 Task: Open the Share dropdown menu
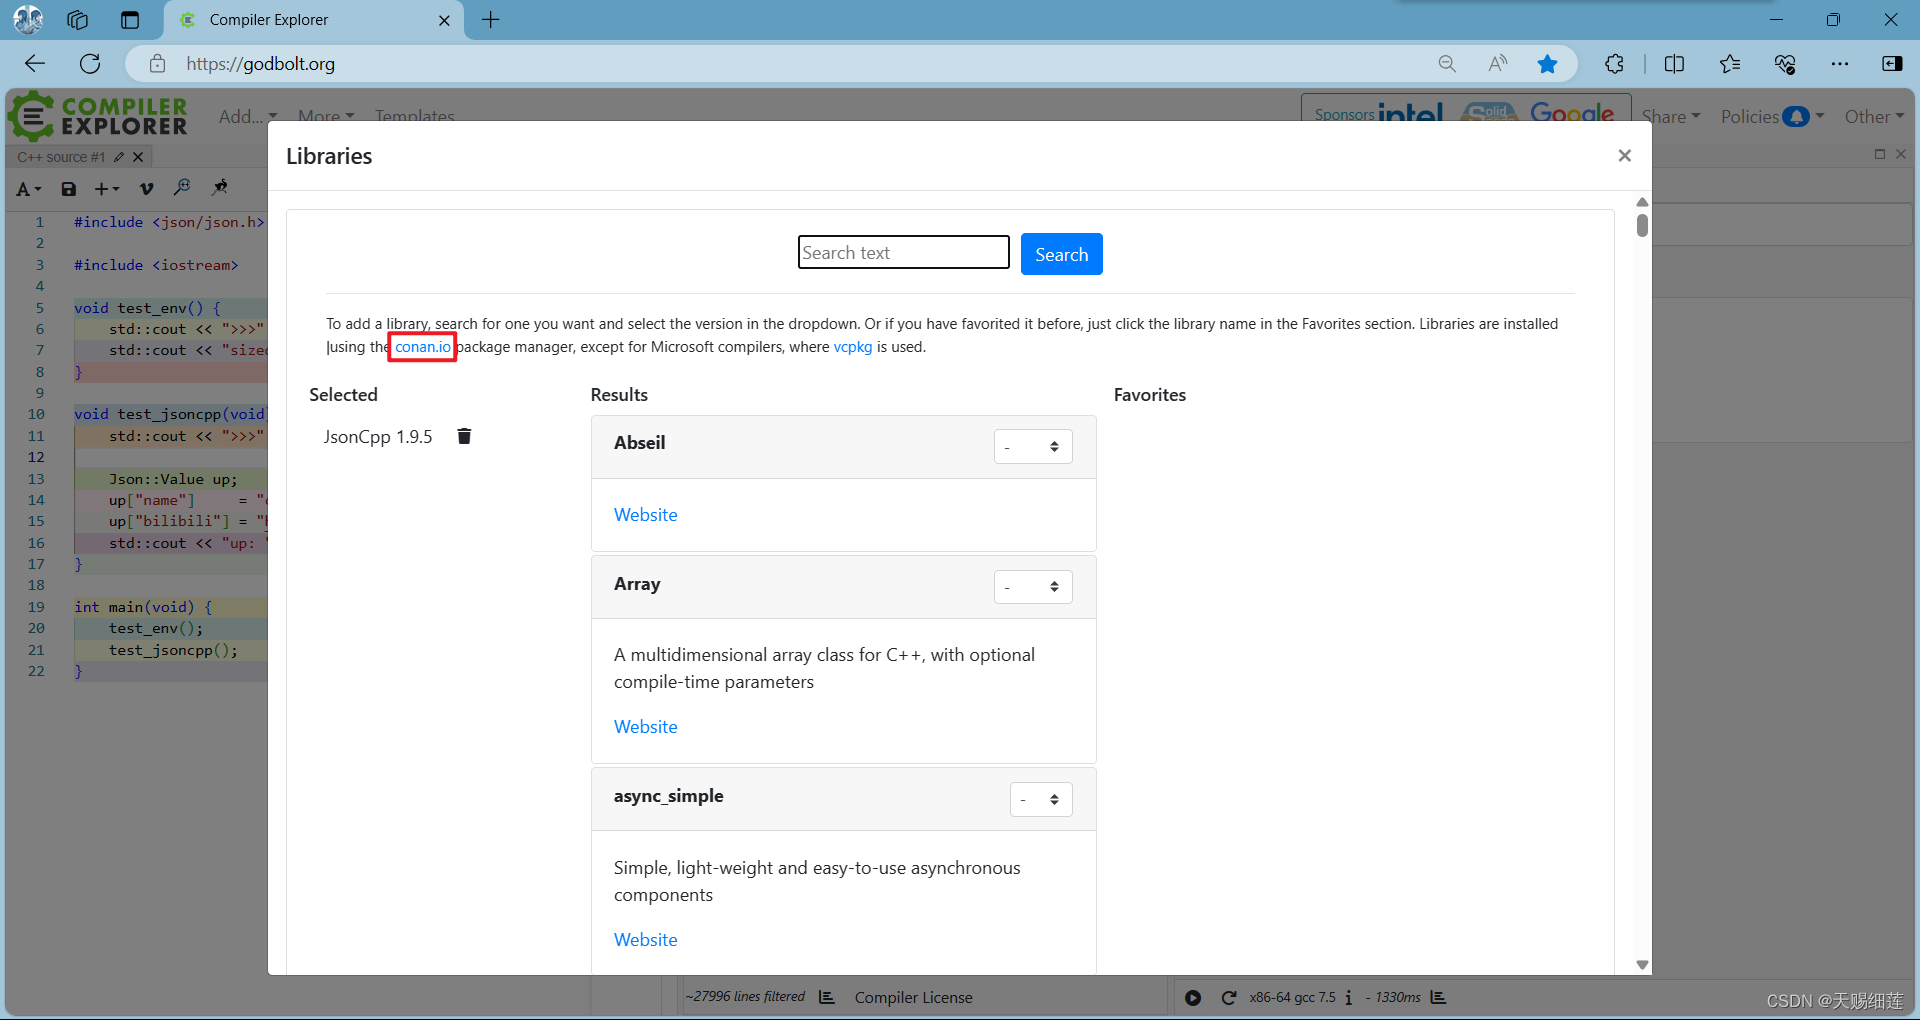1671,117
